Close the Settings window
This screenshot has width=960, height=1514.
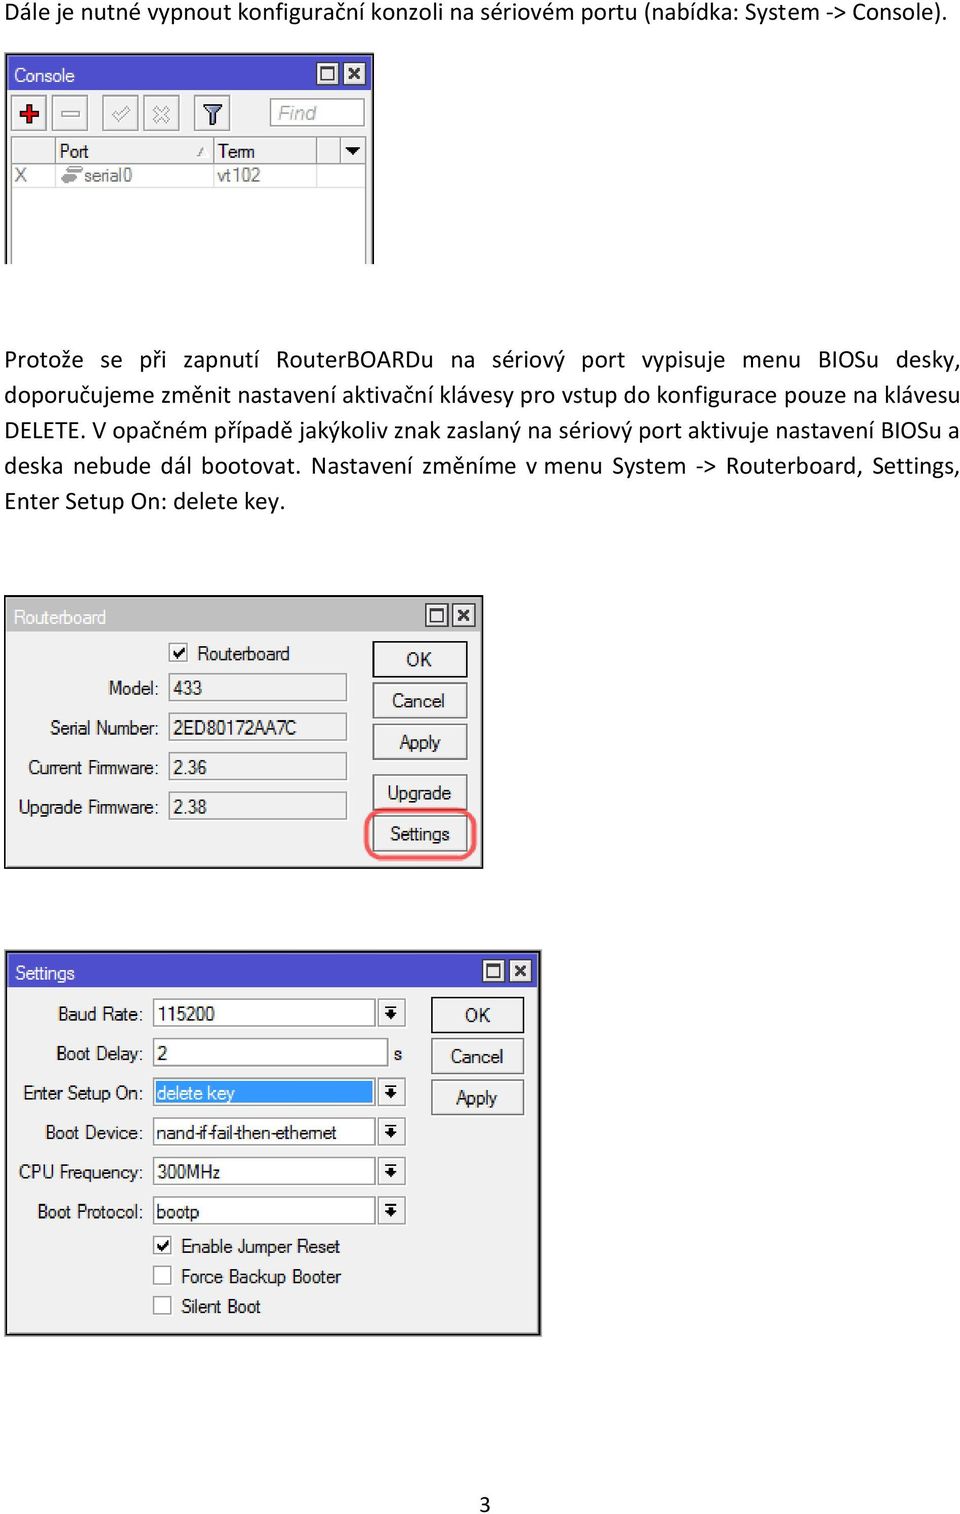point(520,971)
